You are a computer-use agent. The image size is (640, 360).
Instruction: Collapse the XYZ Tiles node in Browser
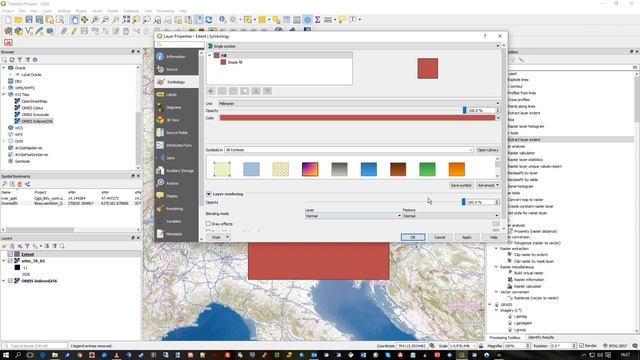pyautogui.click(x=4, y=94)
